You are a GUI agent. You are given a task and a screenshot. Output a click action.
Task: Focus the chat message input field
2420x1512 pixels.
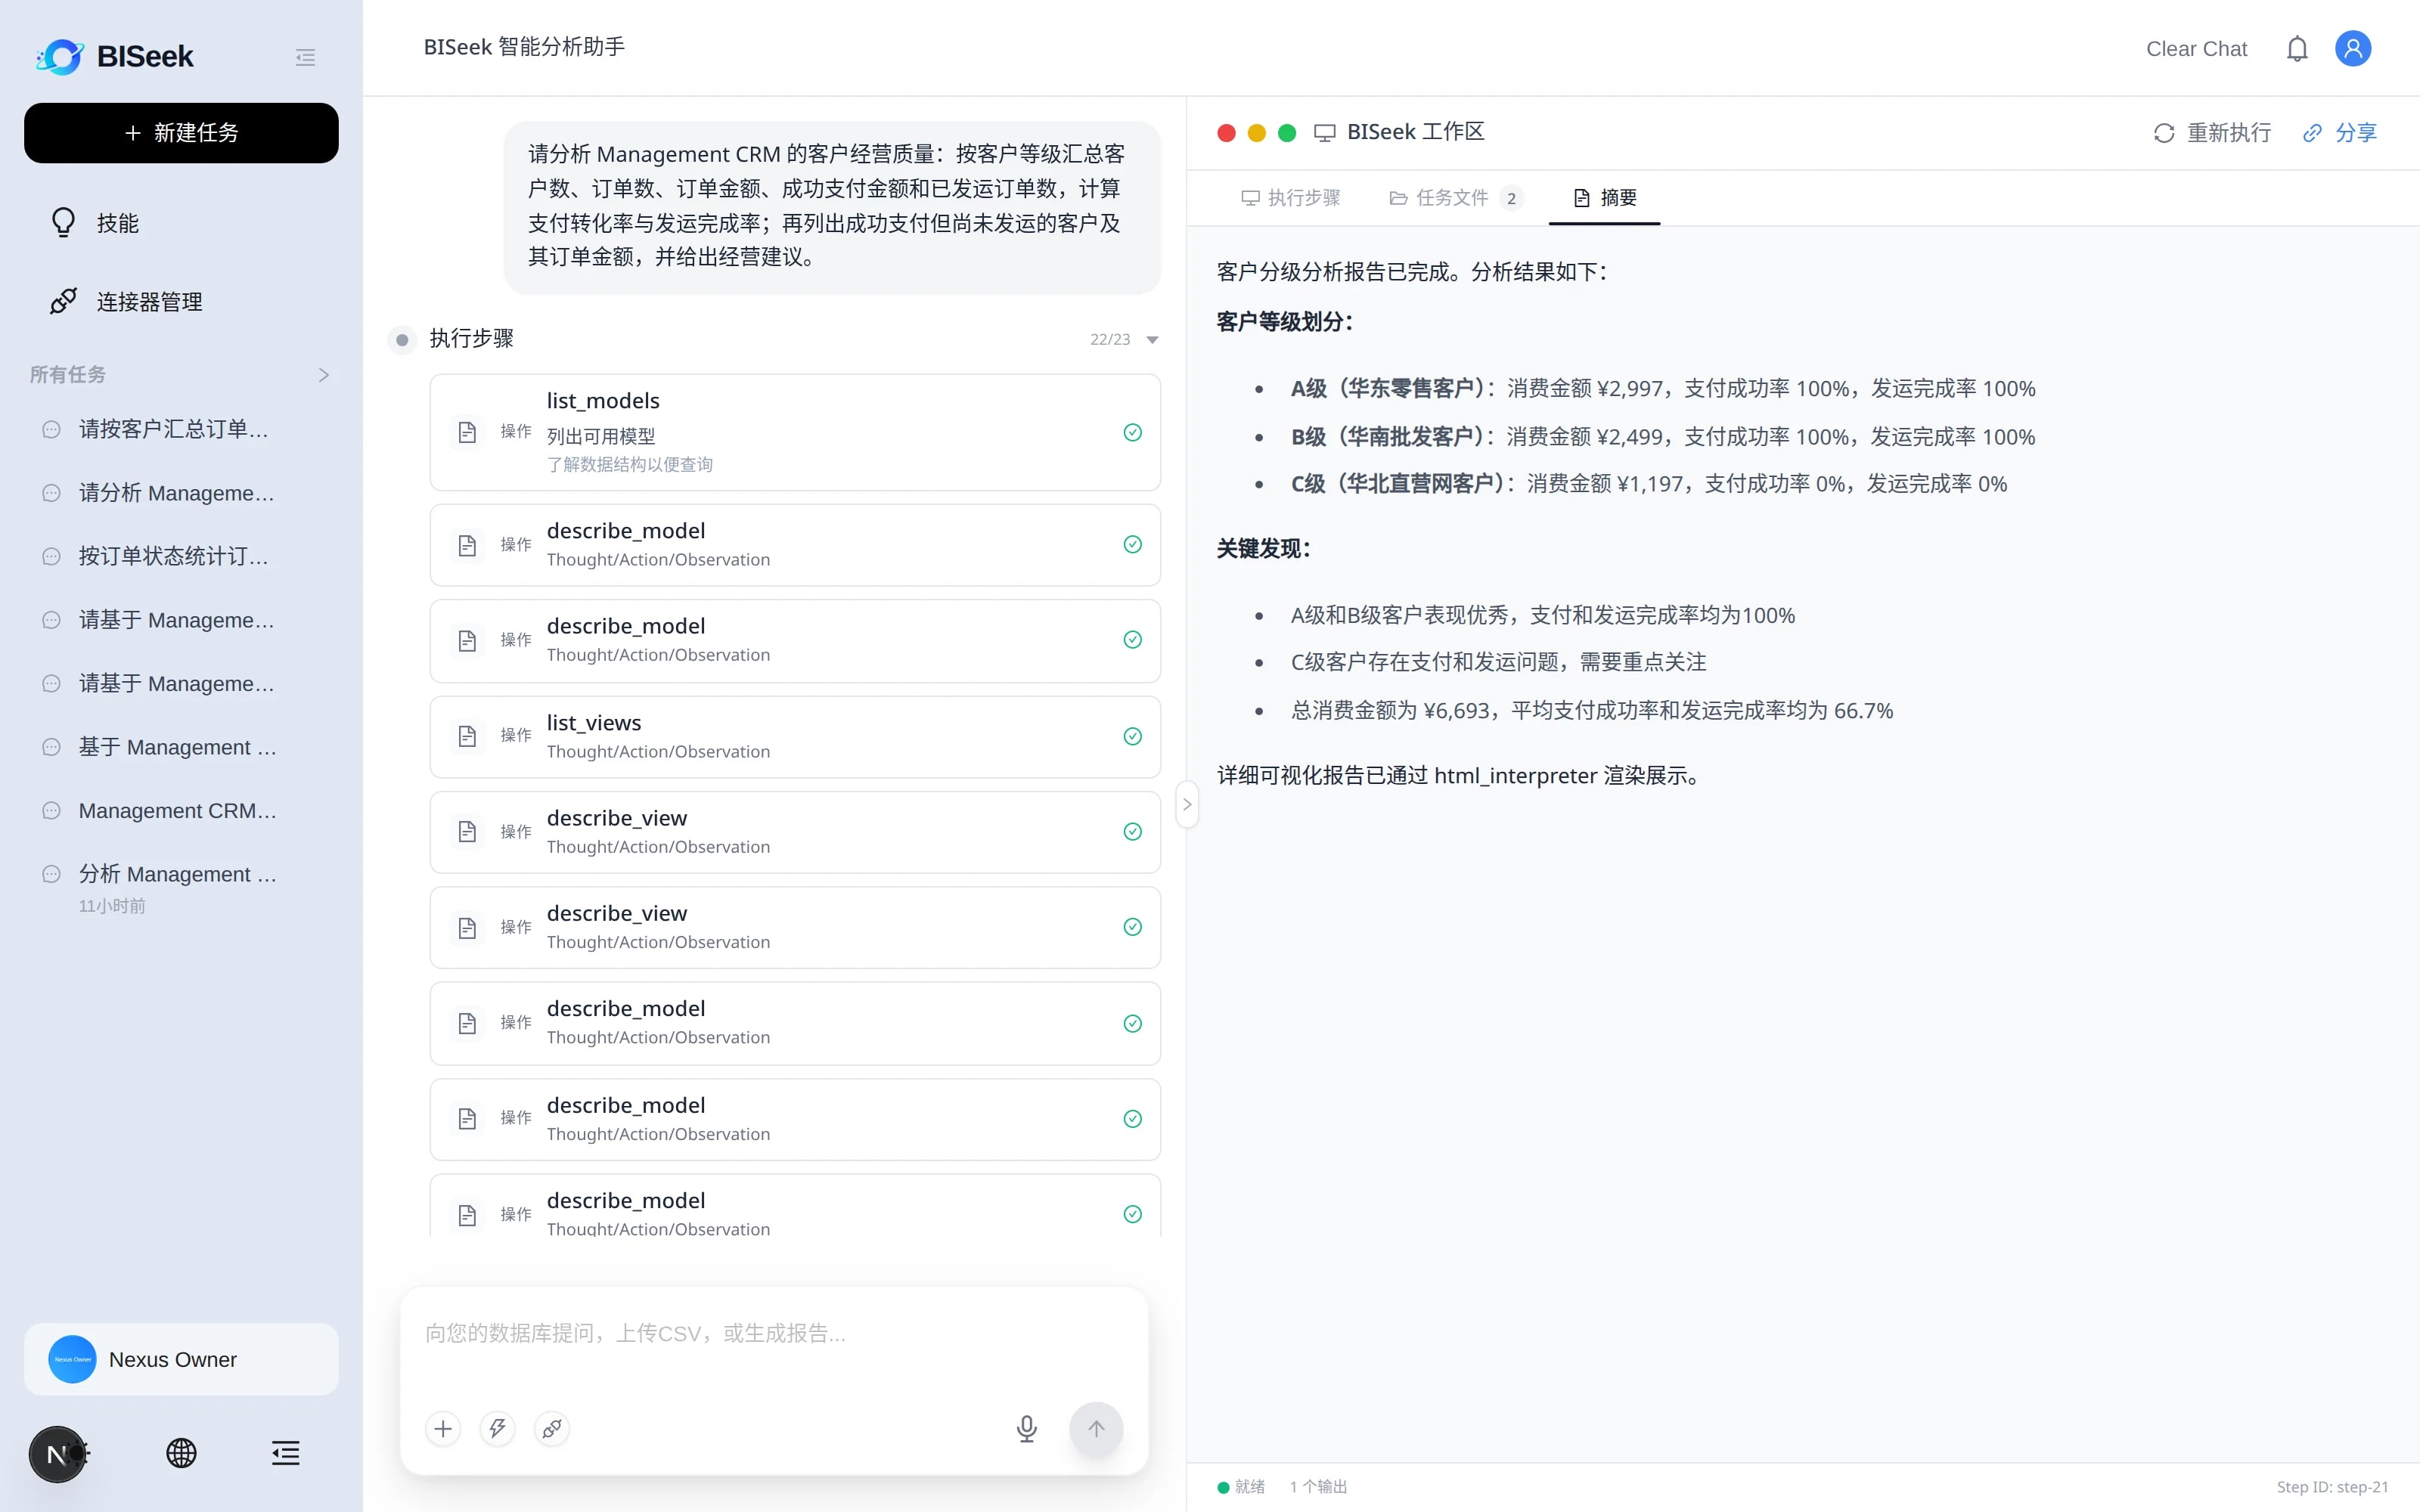coord(774,1334)
